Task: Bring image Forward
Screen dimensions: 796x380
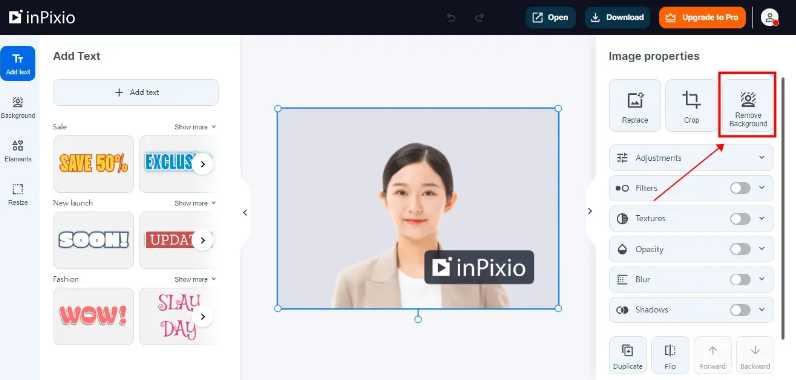Action: [713, 355]
